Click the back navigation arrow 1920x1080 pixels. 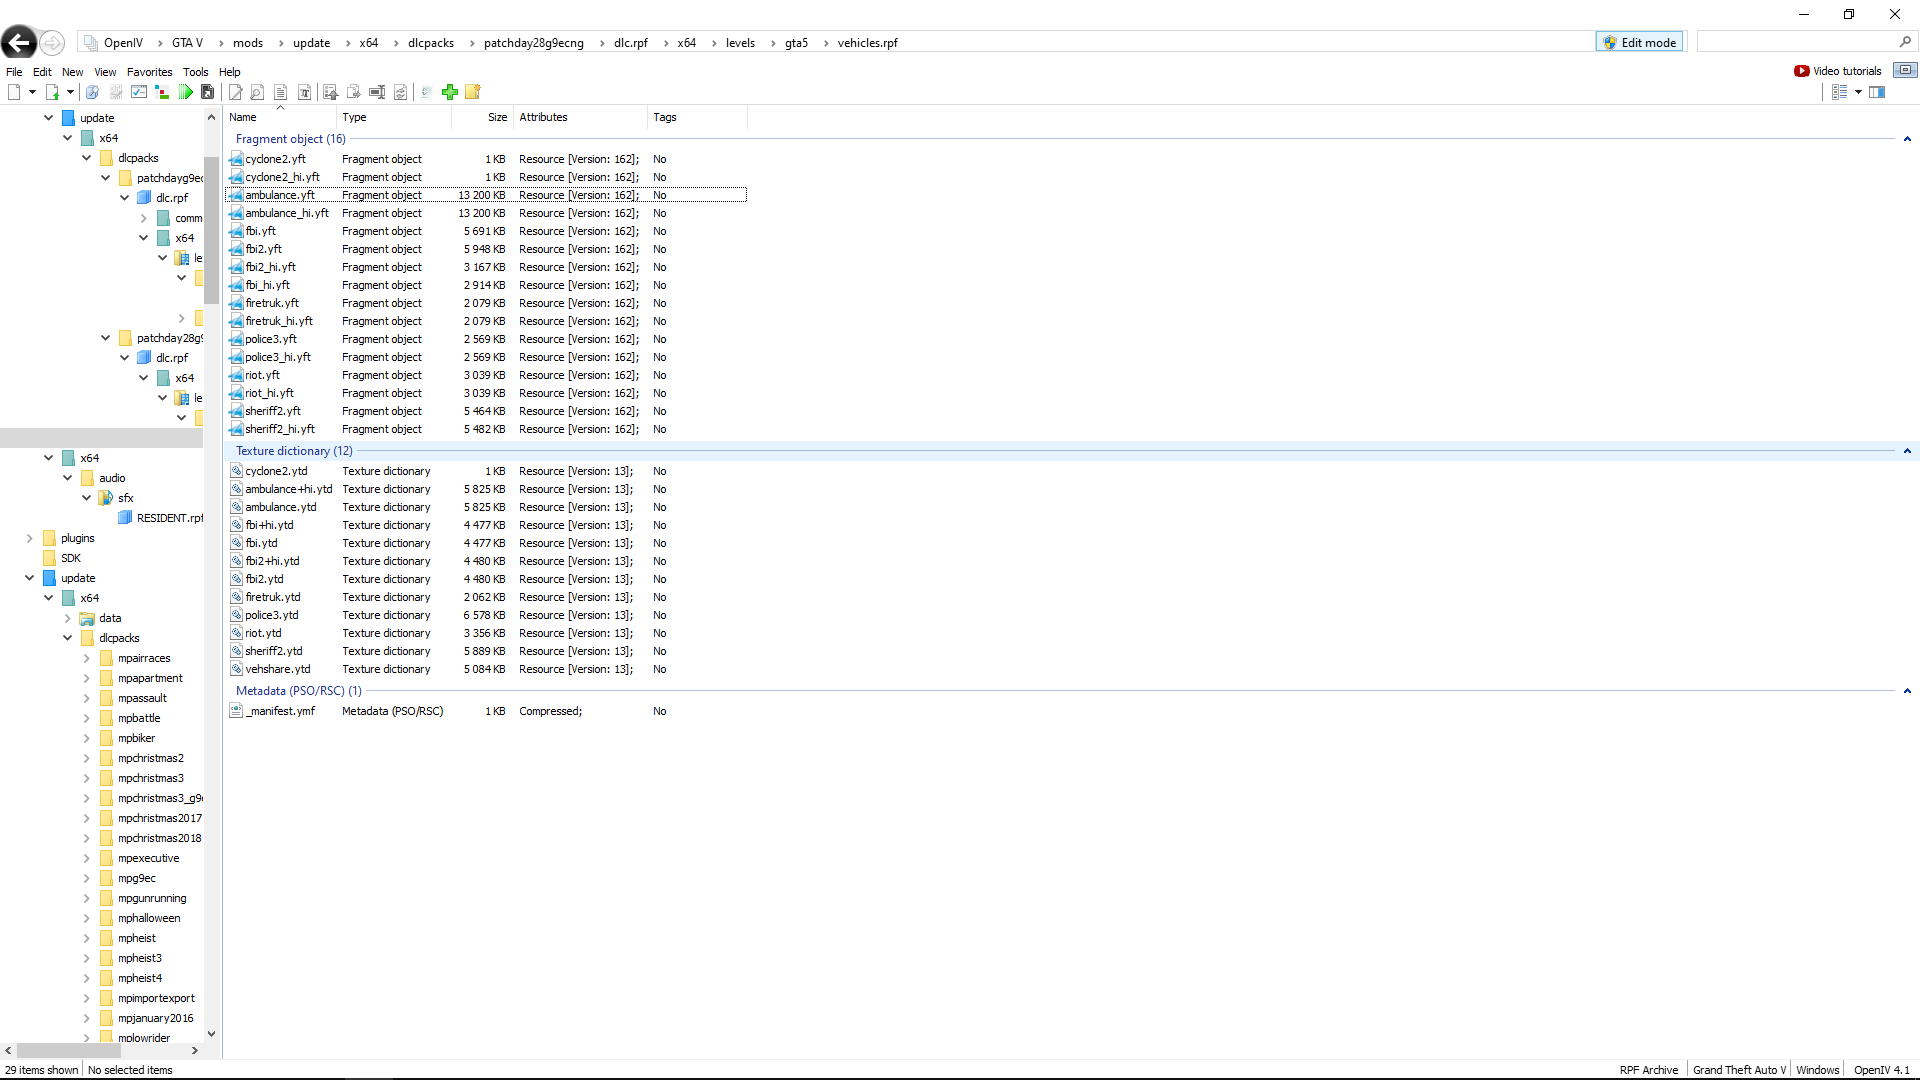(19, 43)
